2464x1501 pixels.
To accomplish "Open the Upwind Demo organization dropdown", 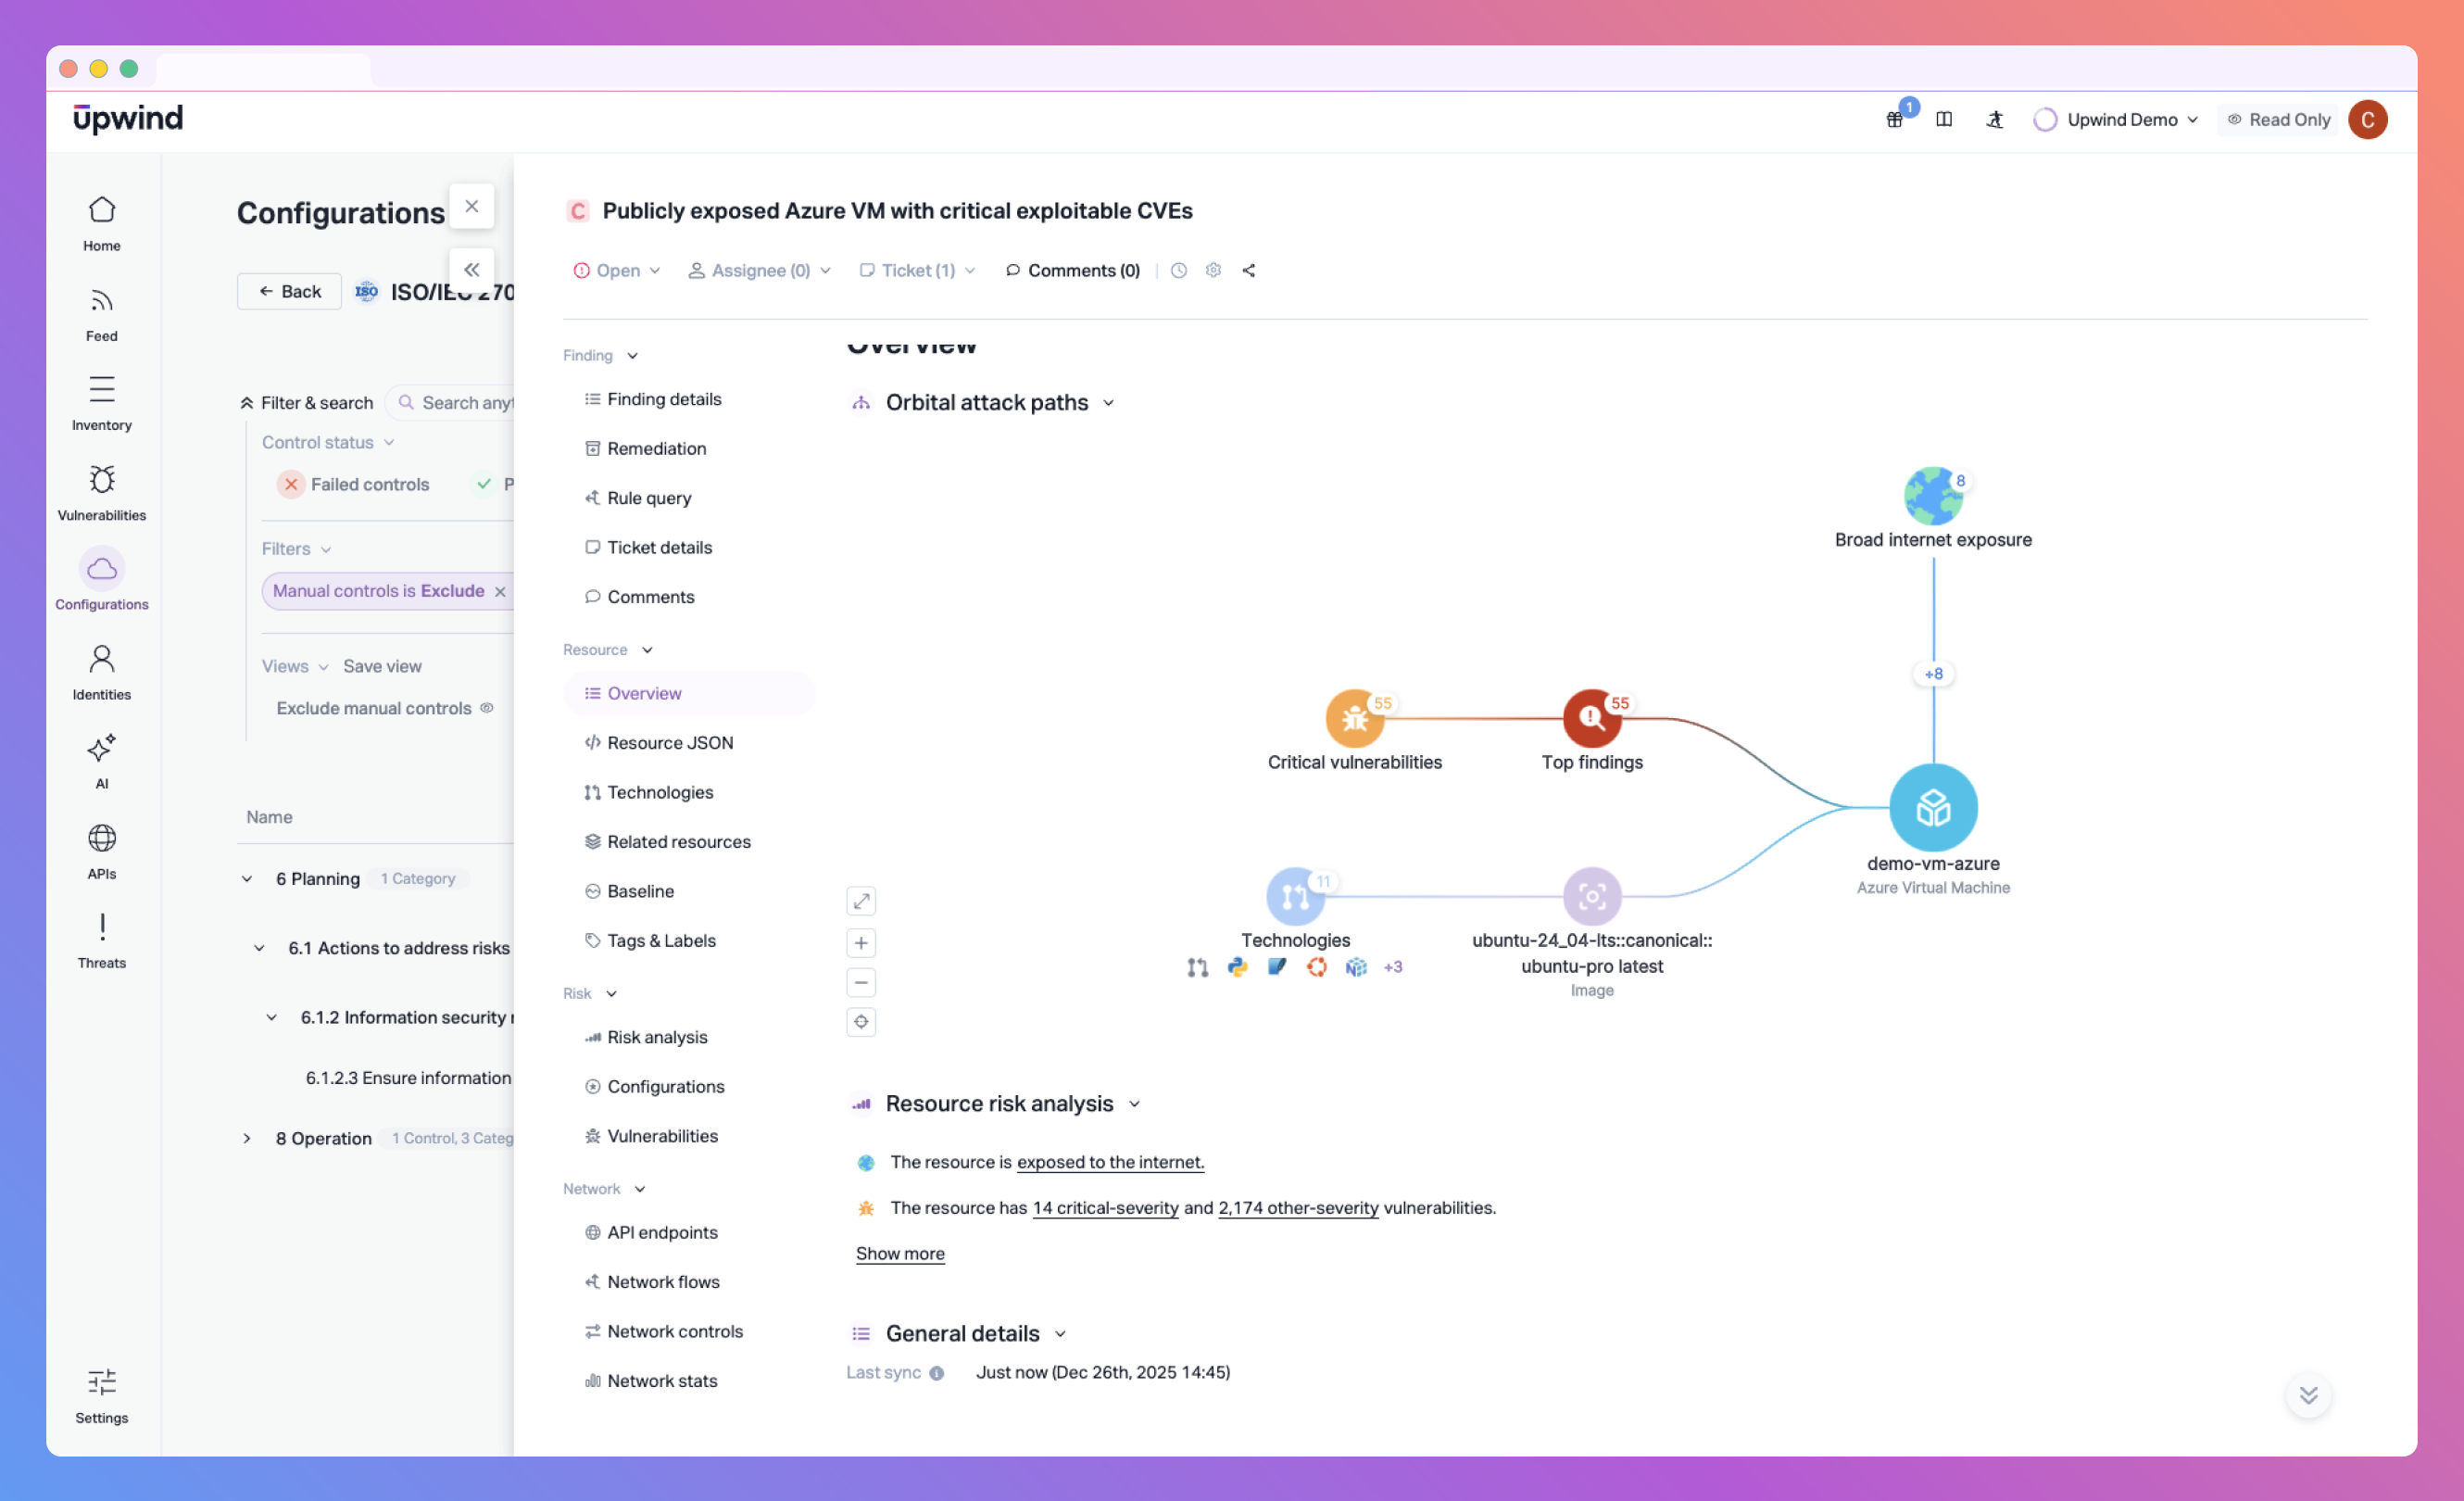I will (2120, 119).
